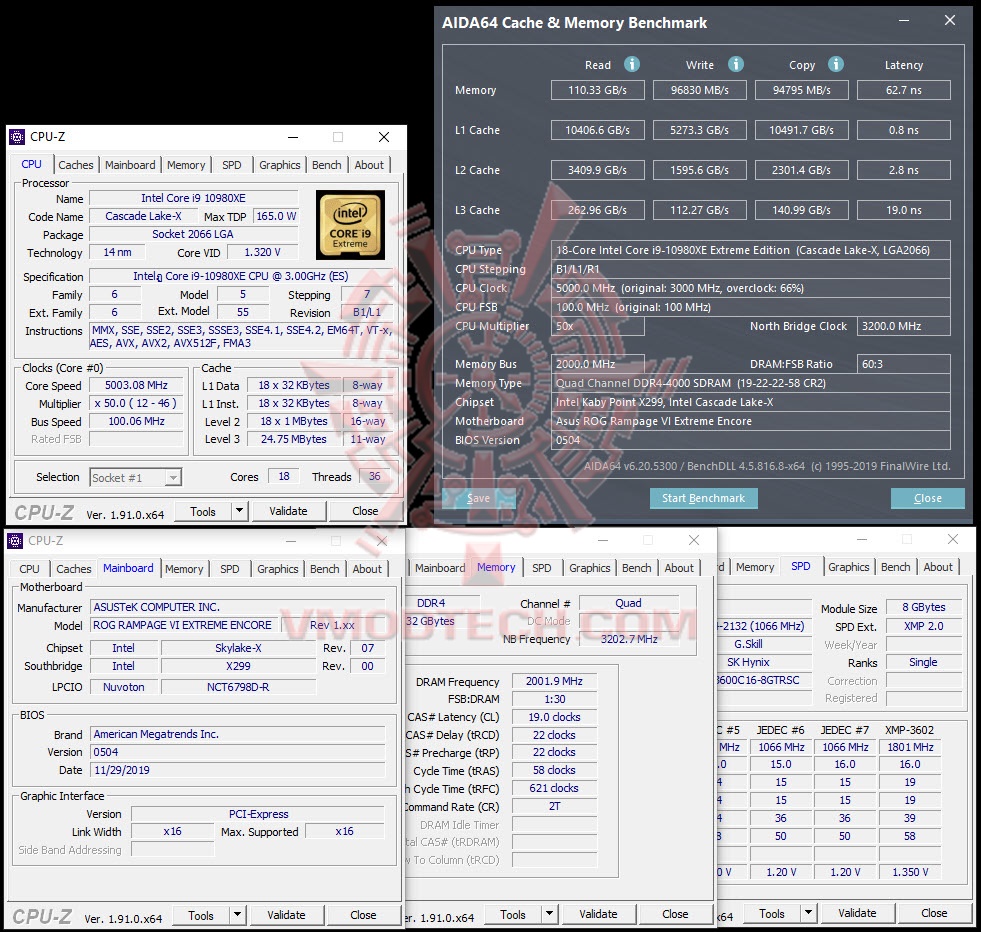Viewport: 981px width, 932px height.
Task: Click the Intel Core i9 Extreme logo
Action: click(x=350, y=225)
